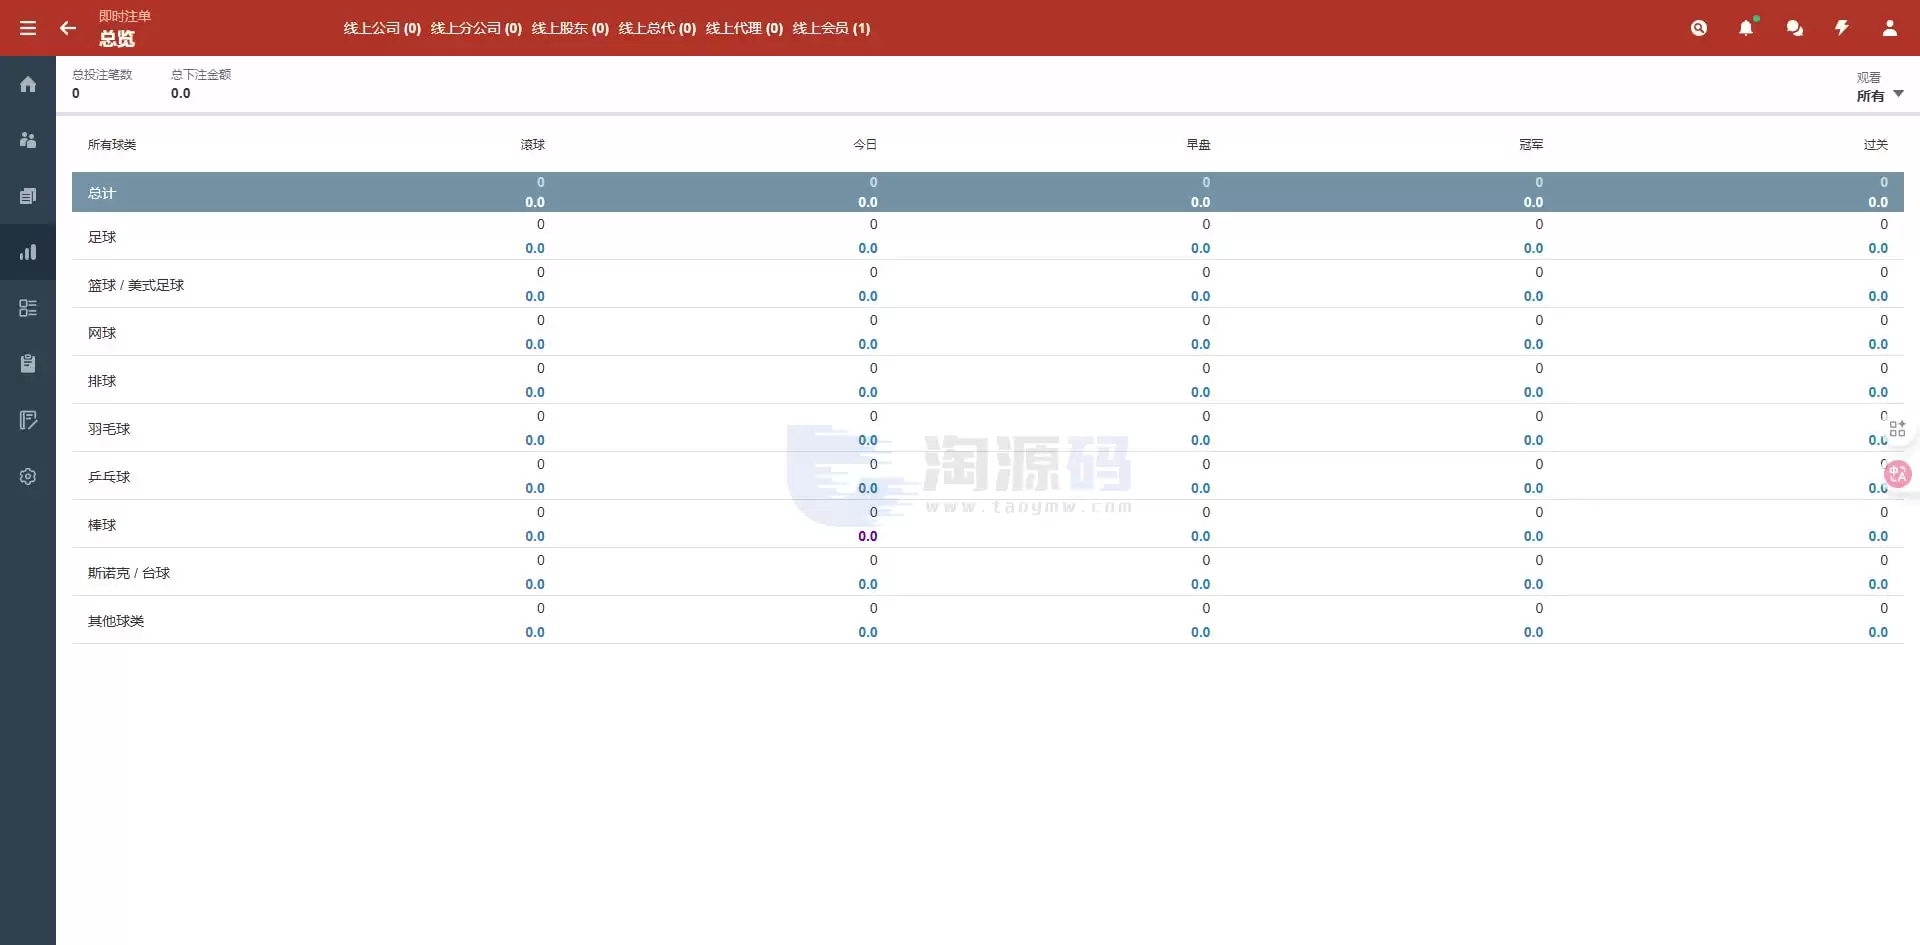
Task: Select the 斯诺克 / 台球 row label
Action: 129,573
